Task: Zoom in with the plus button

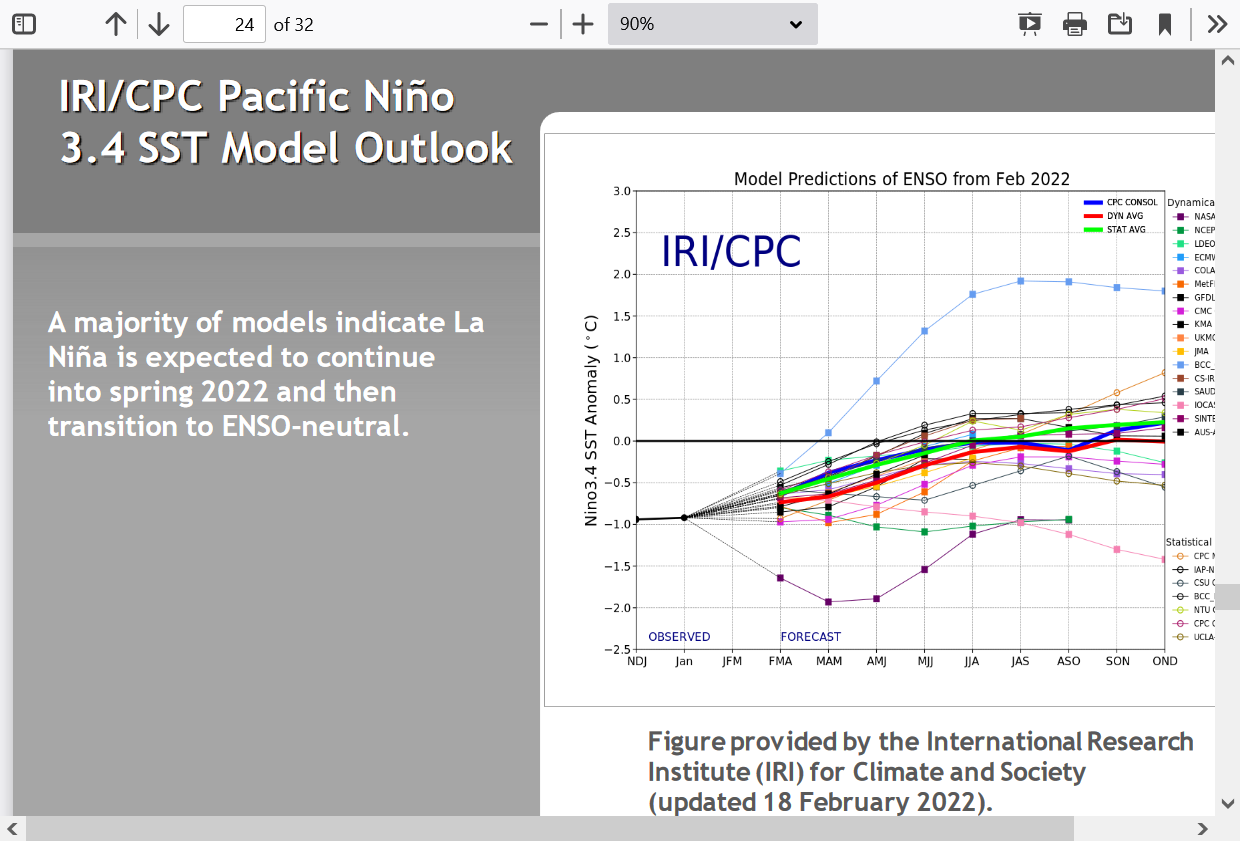Action: (x=583, y=24)
